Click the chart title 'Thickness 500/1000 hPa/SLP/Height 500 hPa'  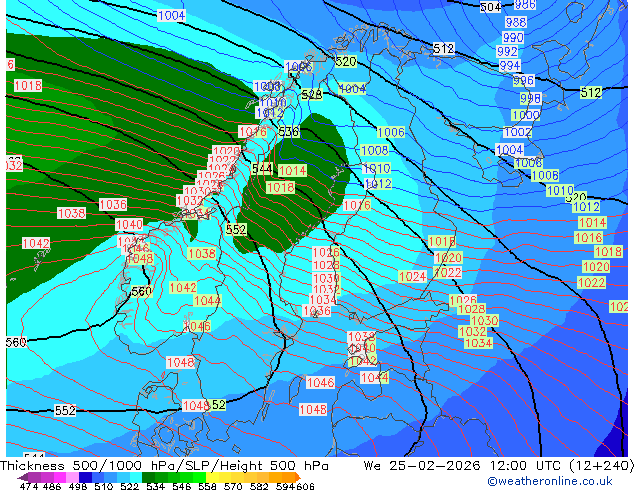[164, 465]
